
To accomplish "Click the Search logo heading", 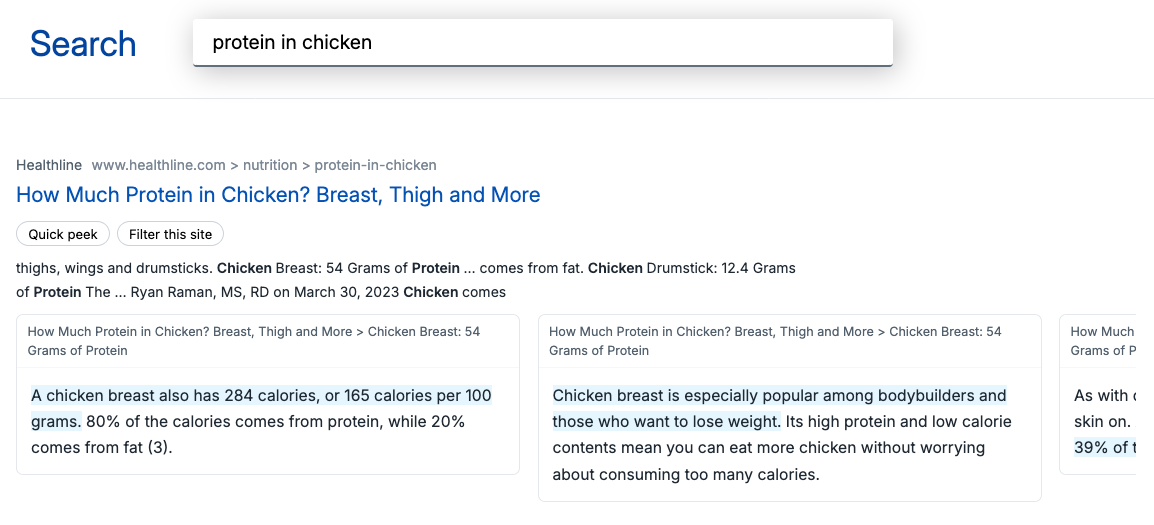I will 83,43.
